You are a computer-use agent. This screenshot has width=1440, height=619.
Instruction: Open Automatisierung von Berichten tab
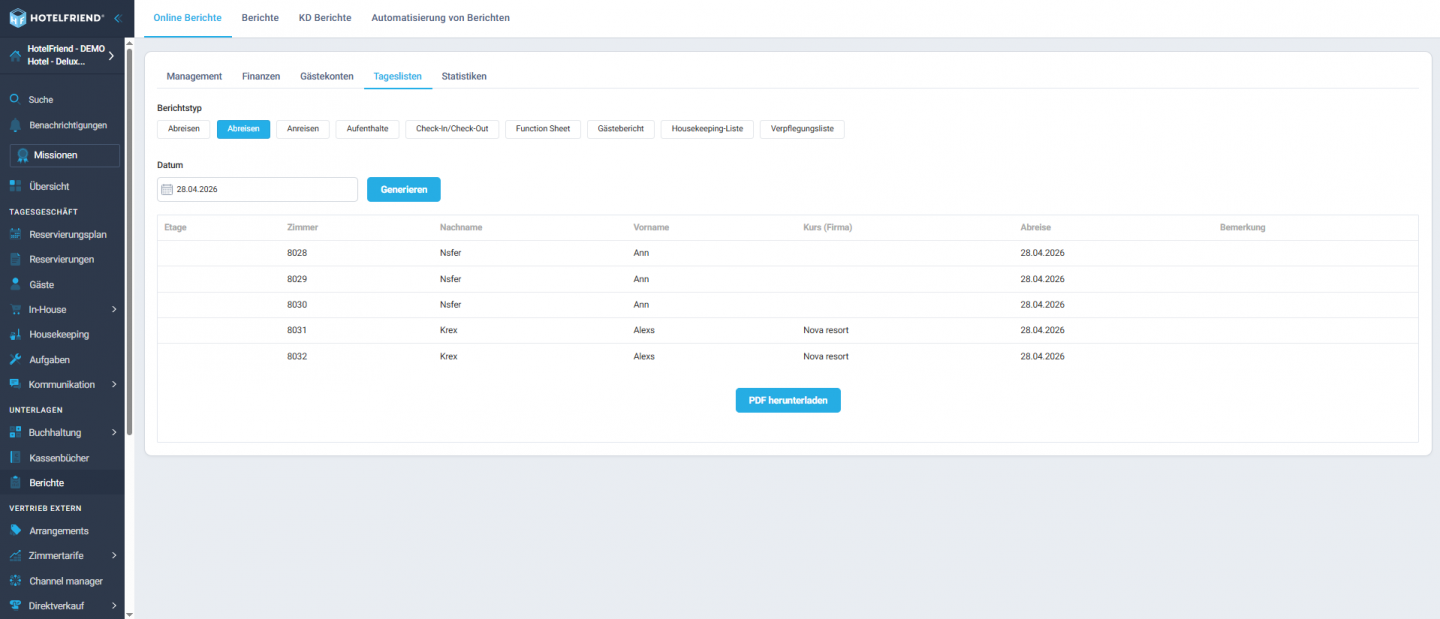pyautogui.click(x=440, y=18)
